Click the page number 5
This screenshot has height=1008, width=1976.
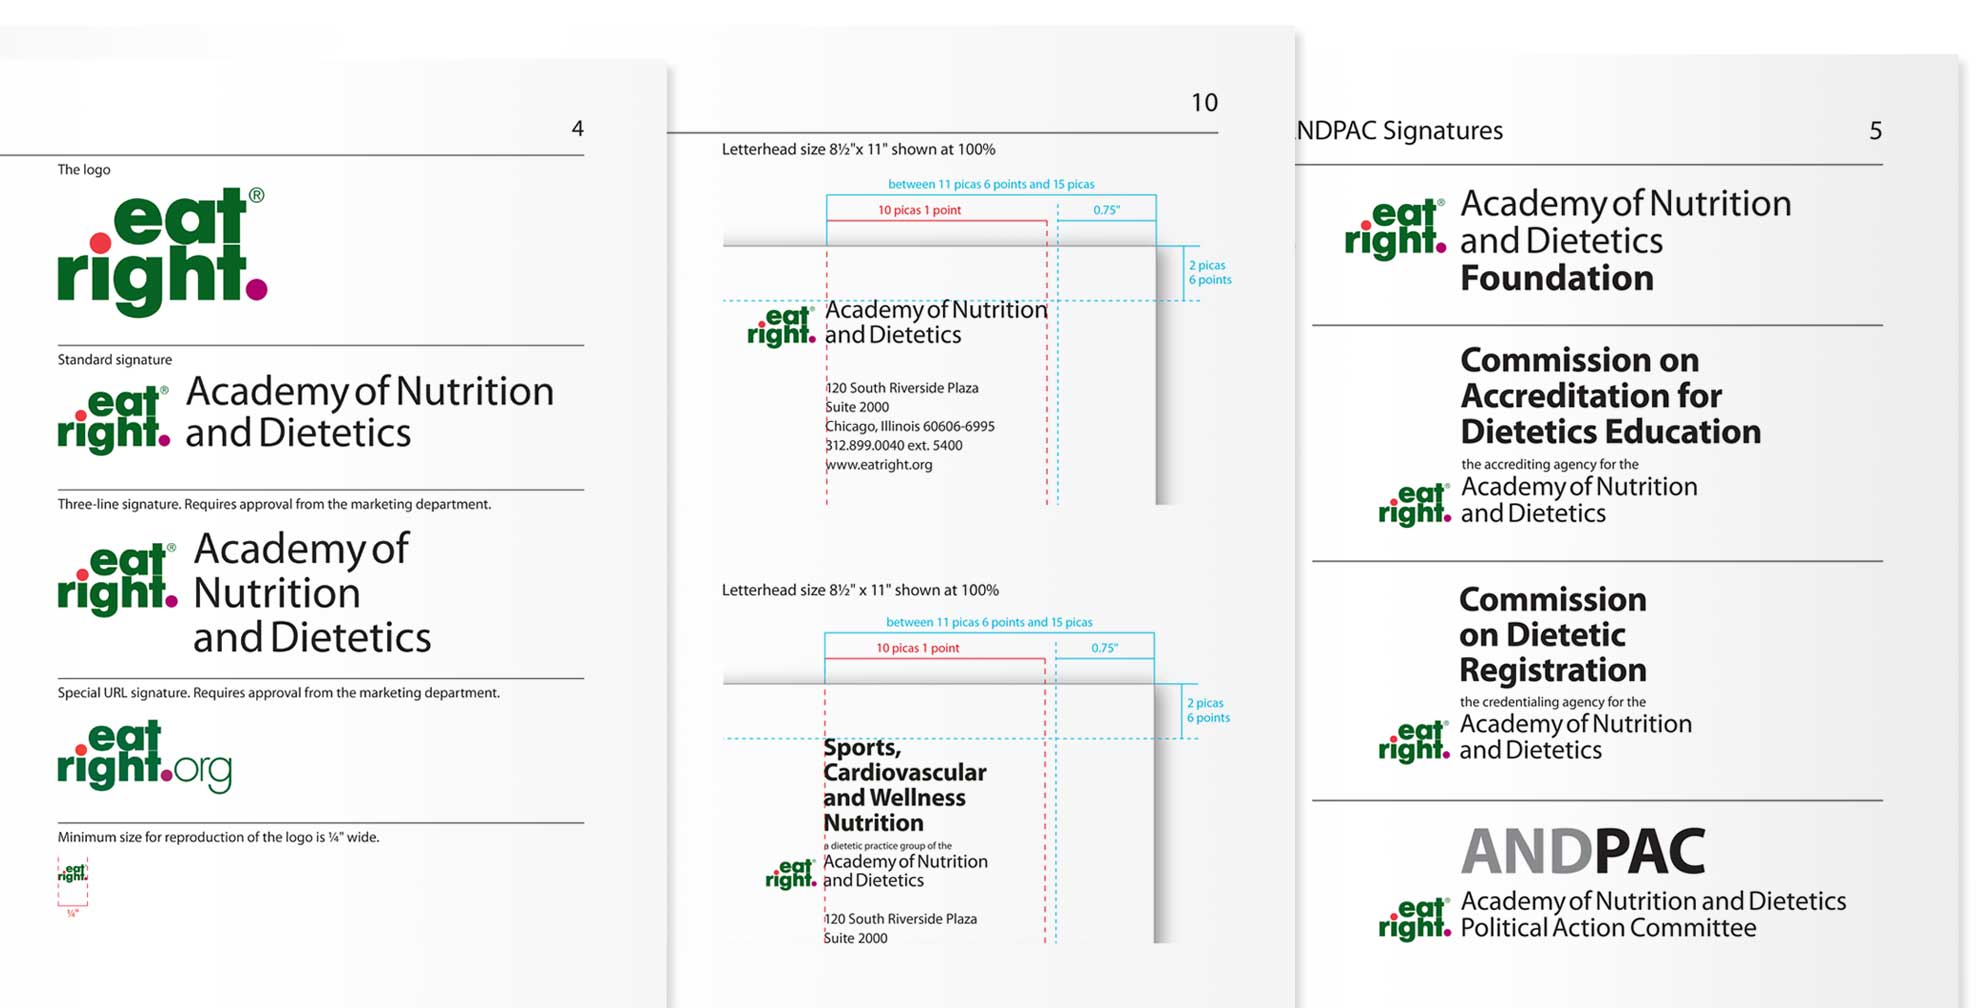[x=1875, y=131]
